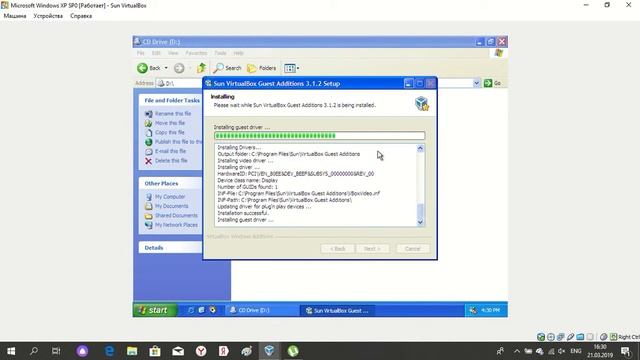Click the D:\ address field
Viewport: 640px width, 360px height.
coord(180,83)
